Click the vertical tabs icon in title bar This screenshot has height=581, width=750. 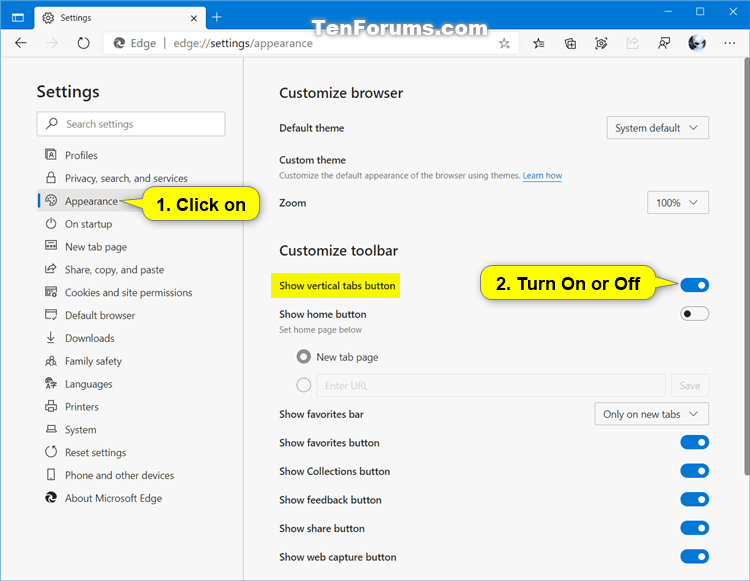18,18
